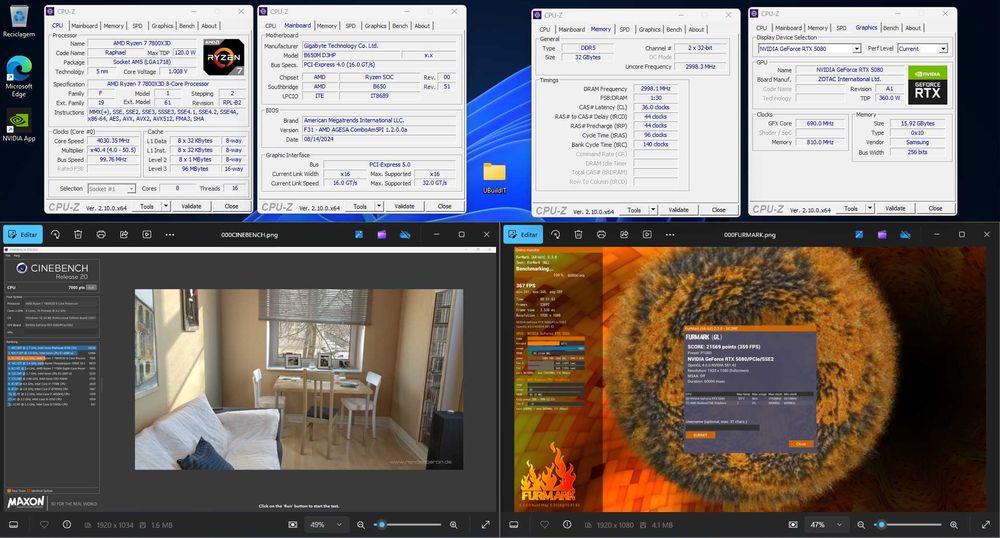Rotate the 000CINEBENCH.png image

pyautogui.click(x=55, y=235)
